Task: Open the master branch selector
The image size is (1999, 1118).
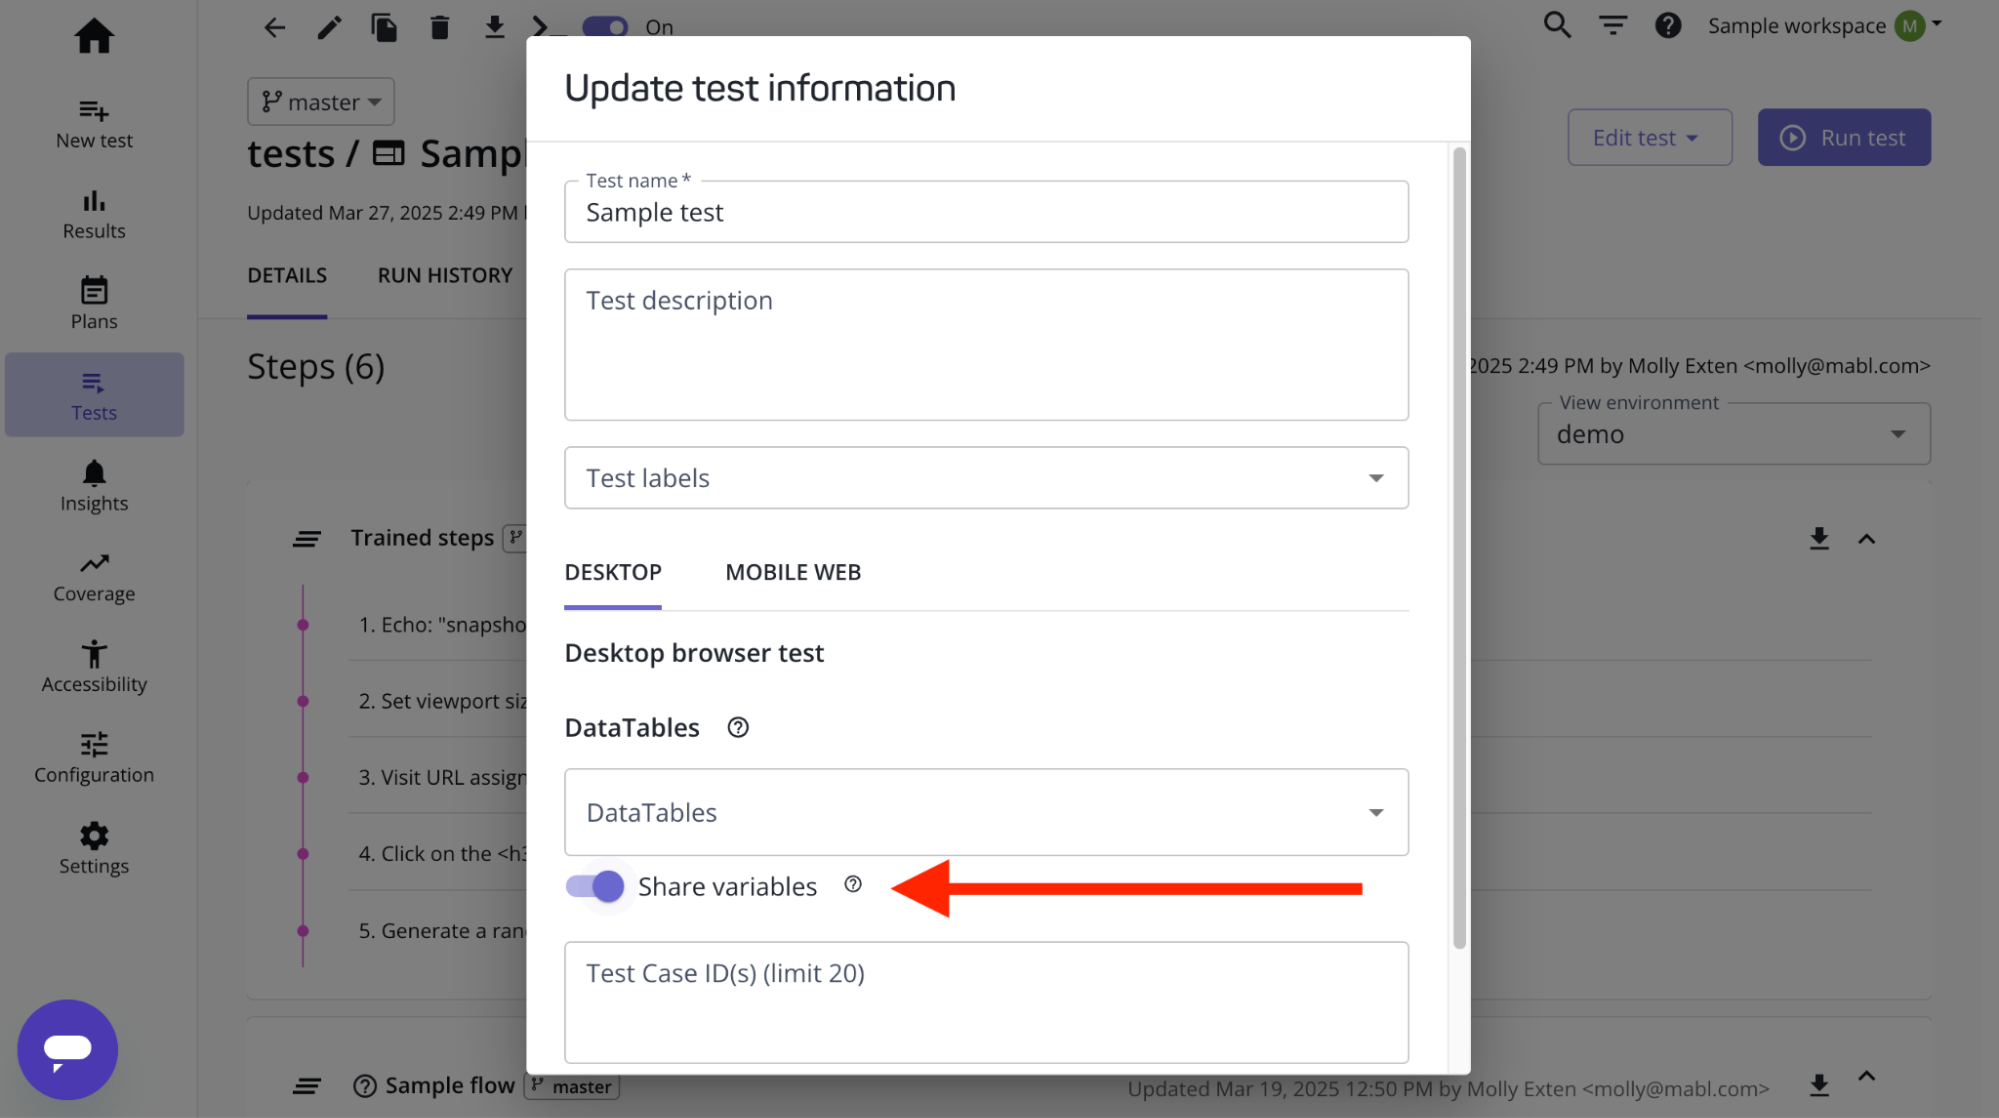Action: point(320,101)
